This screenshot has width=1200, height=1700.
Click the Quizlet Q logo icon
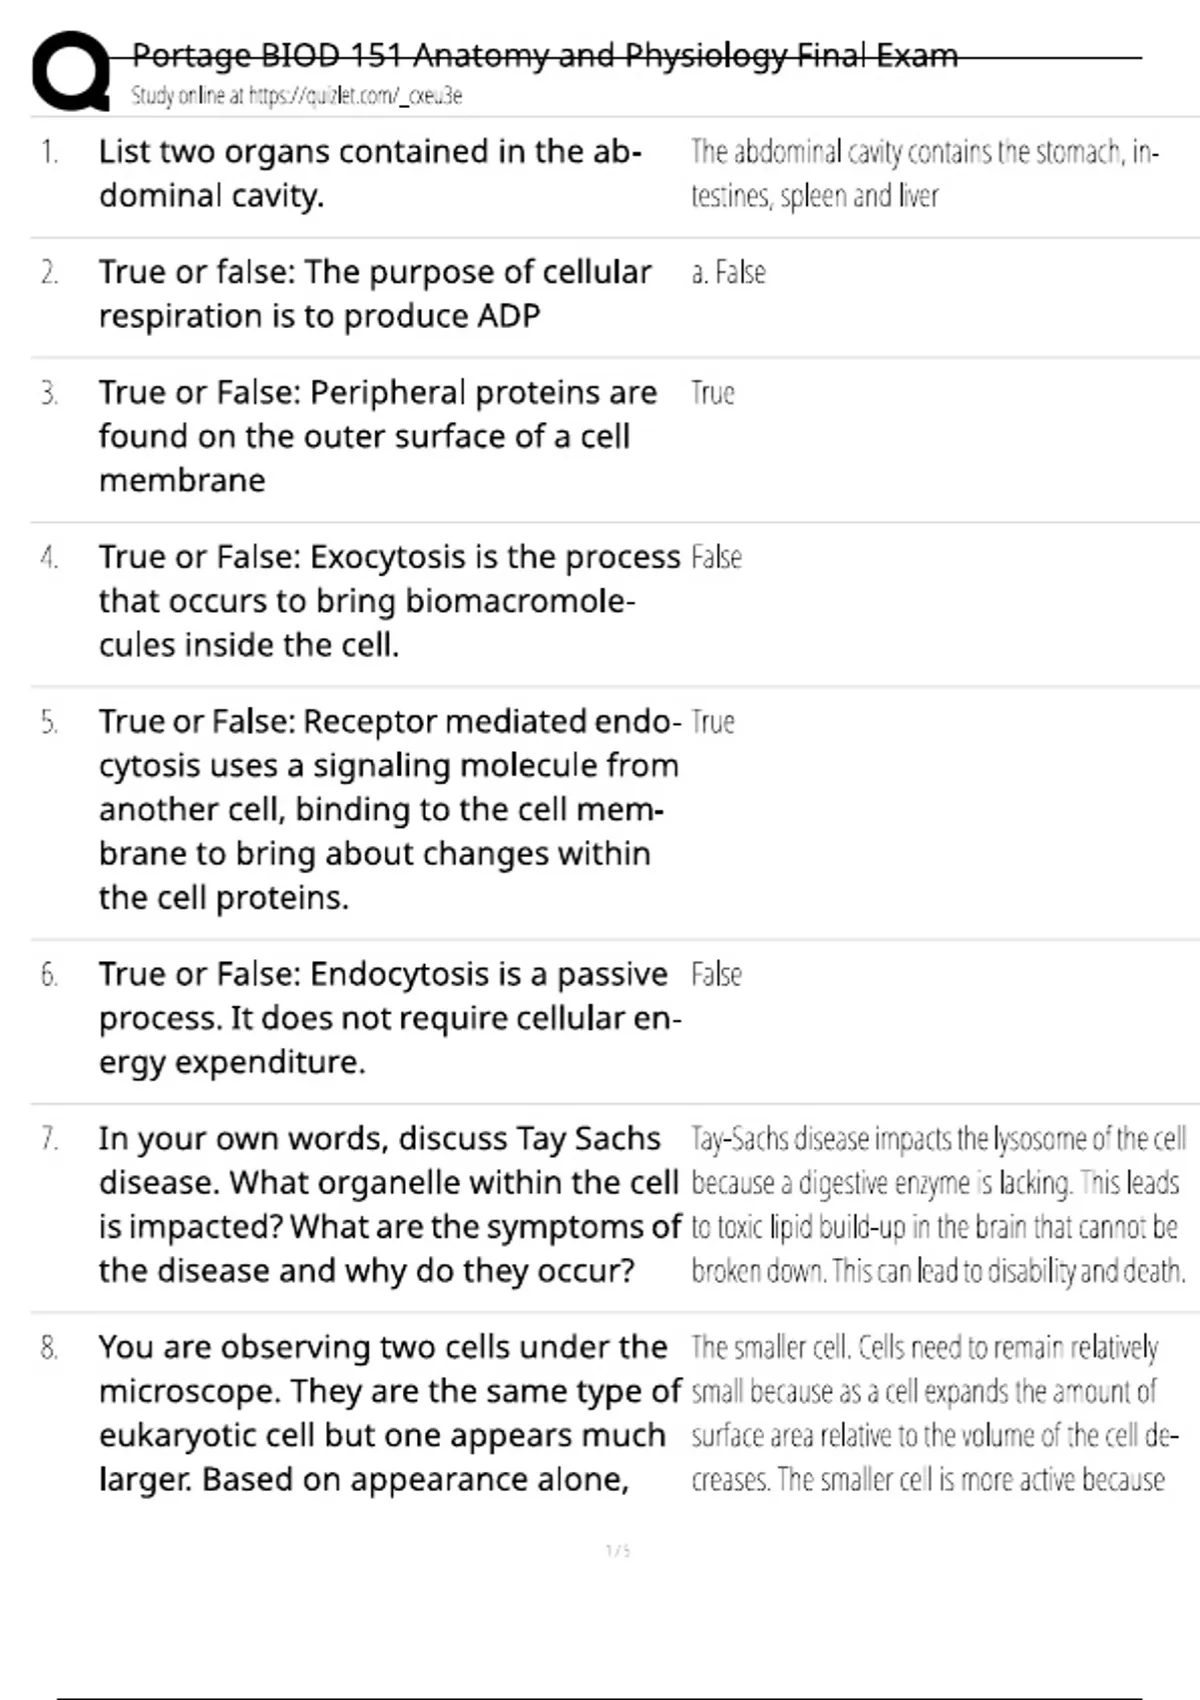point(70,72)
